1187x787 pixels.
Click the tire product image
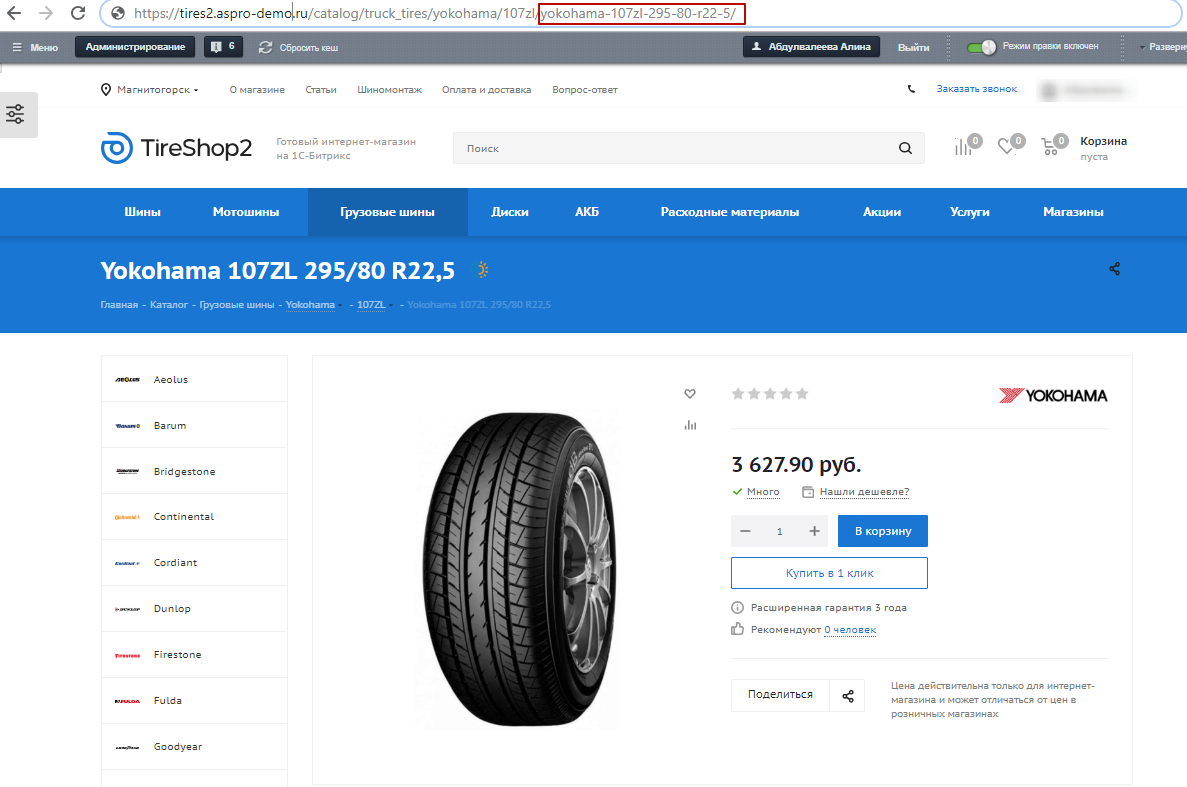518,570
